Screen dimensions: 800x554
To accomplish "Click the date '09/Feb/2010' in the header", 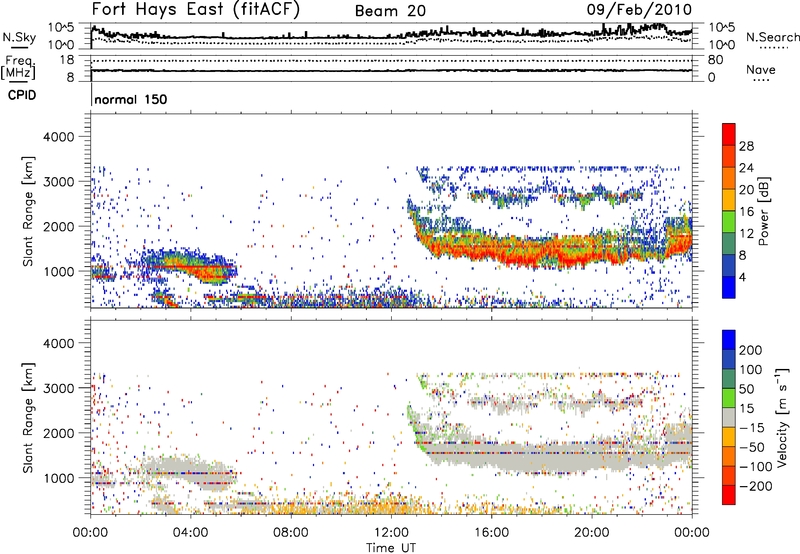I will pos(639,9).
